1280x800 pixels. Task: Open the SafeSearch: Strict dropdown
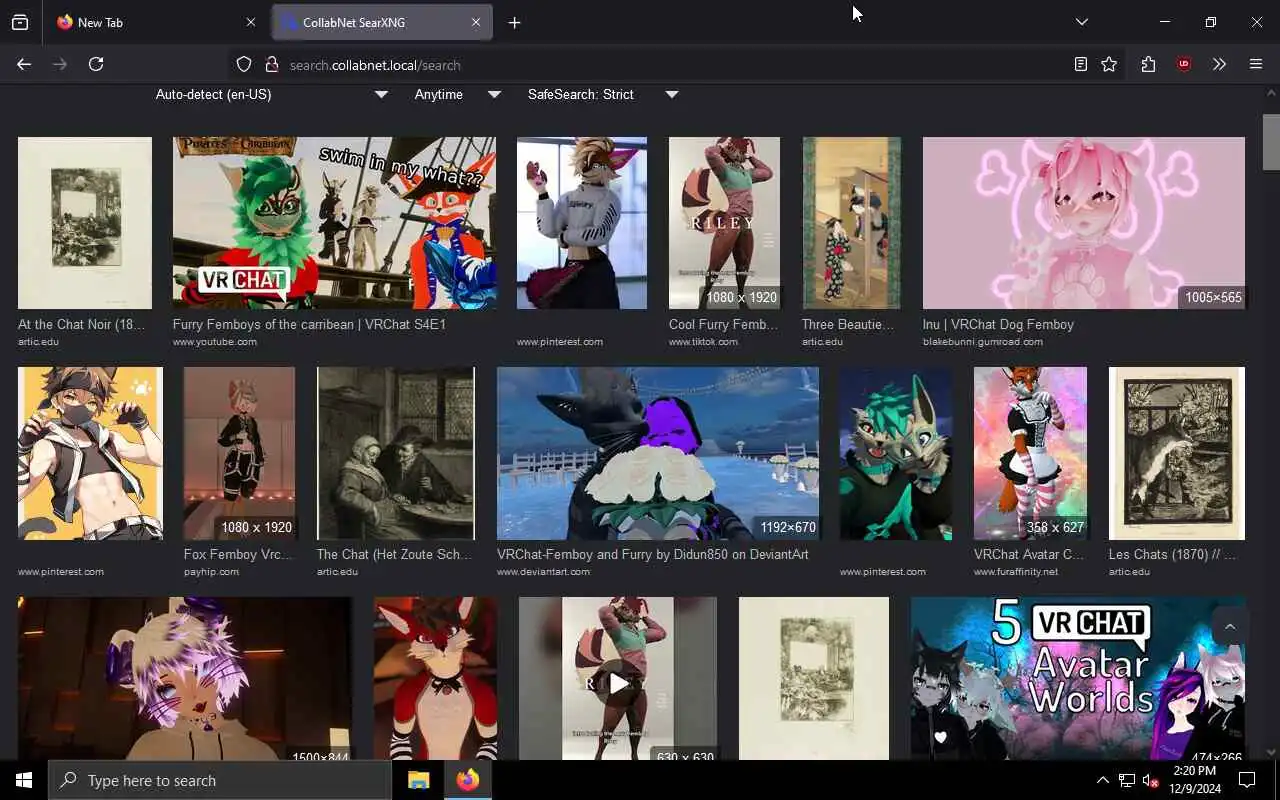tap(602, 94)
